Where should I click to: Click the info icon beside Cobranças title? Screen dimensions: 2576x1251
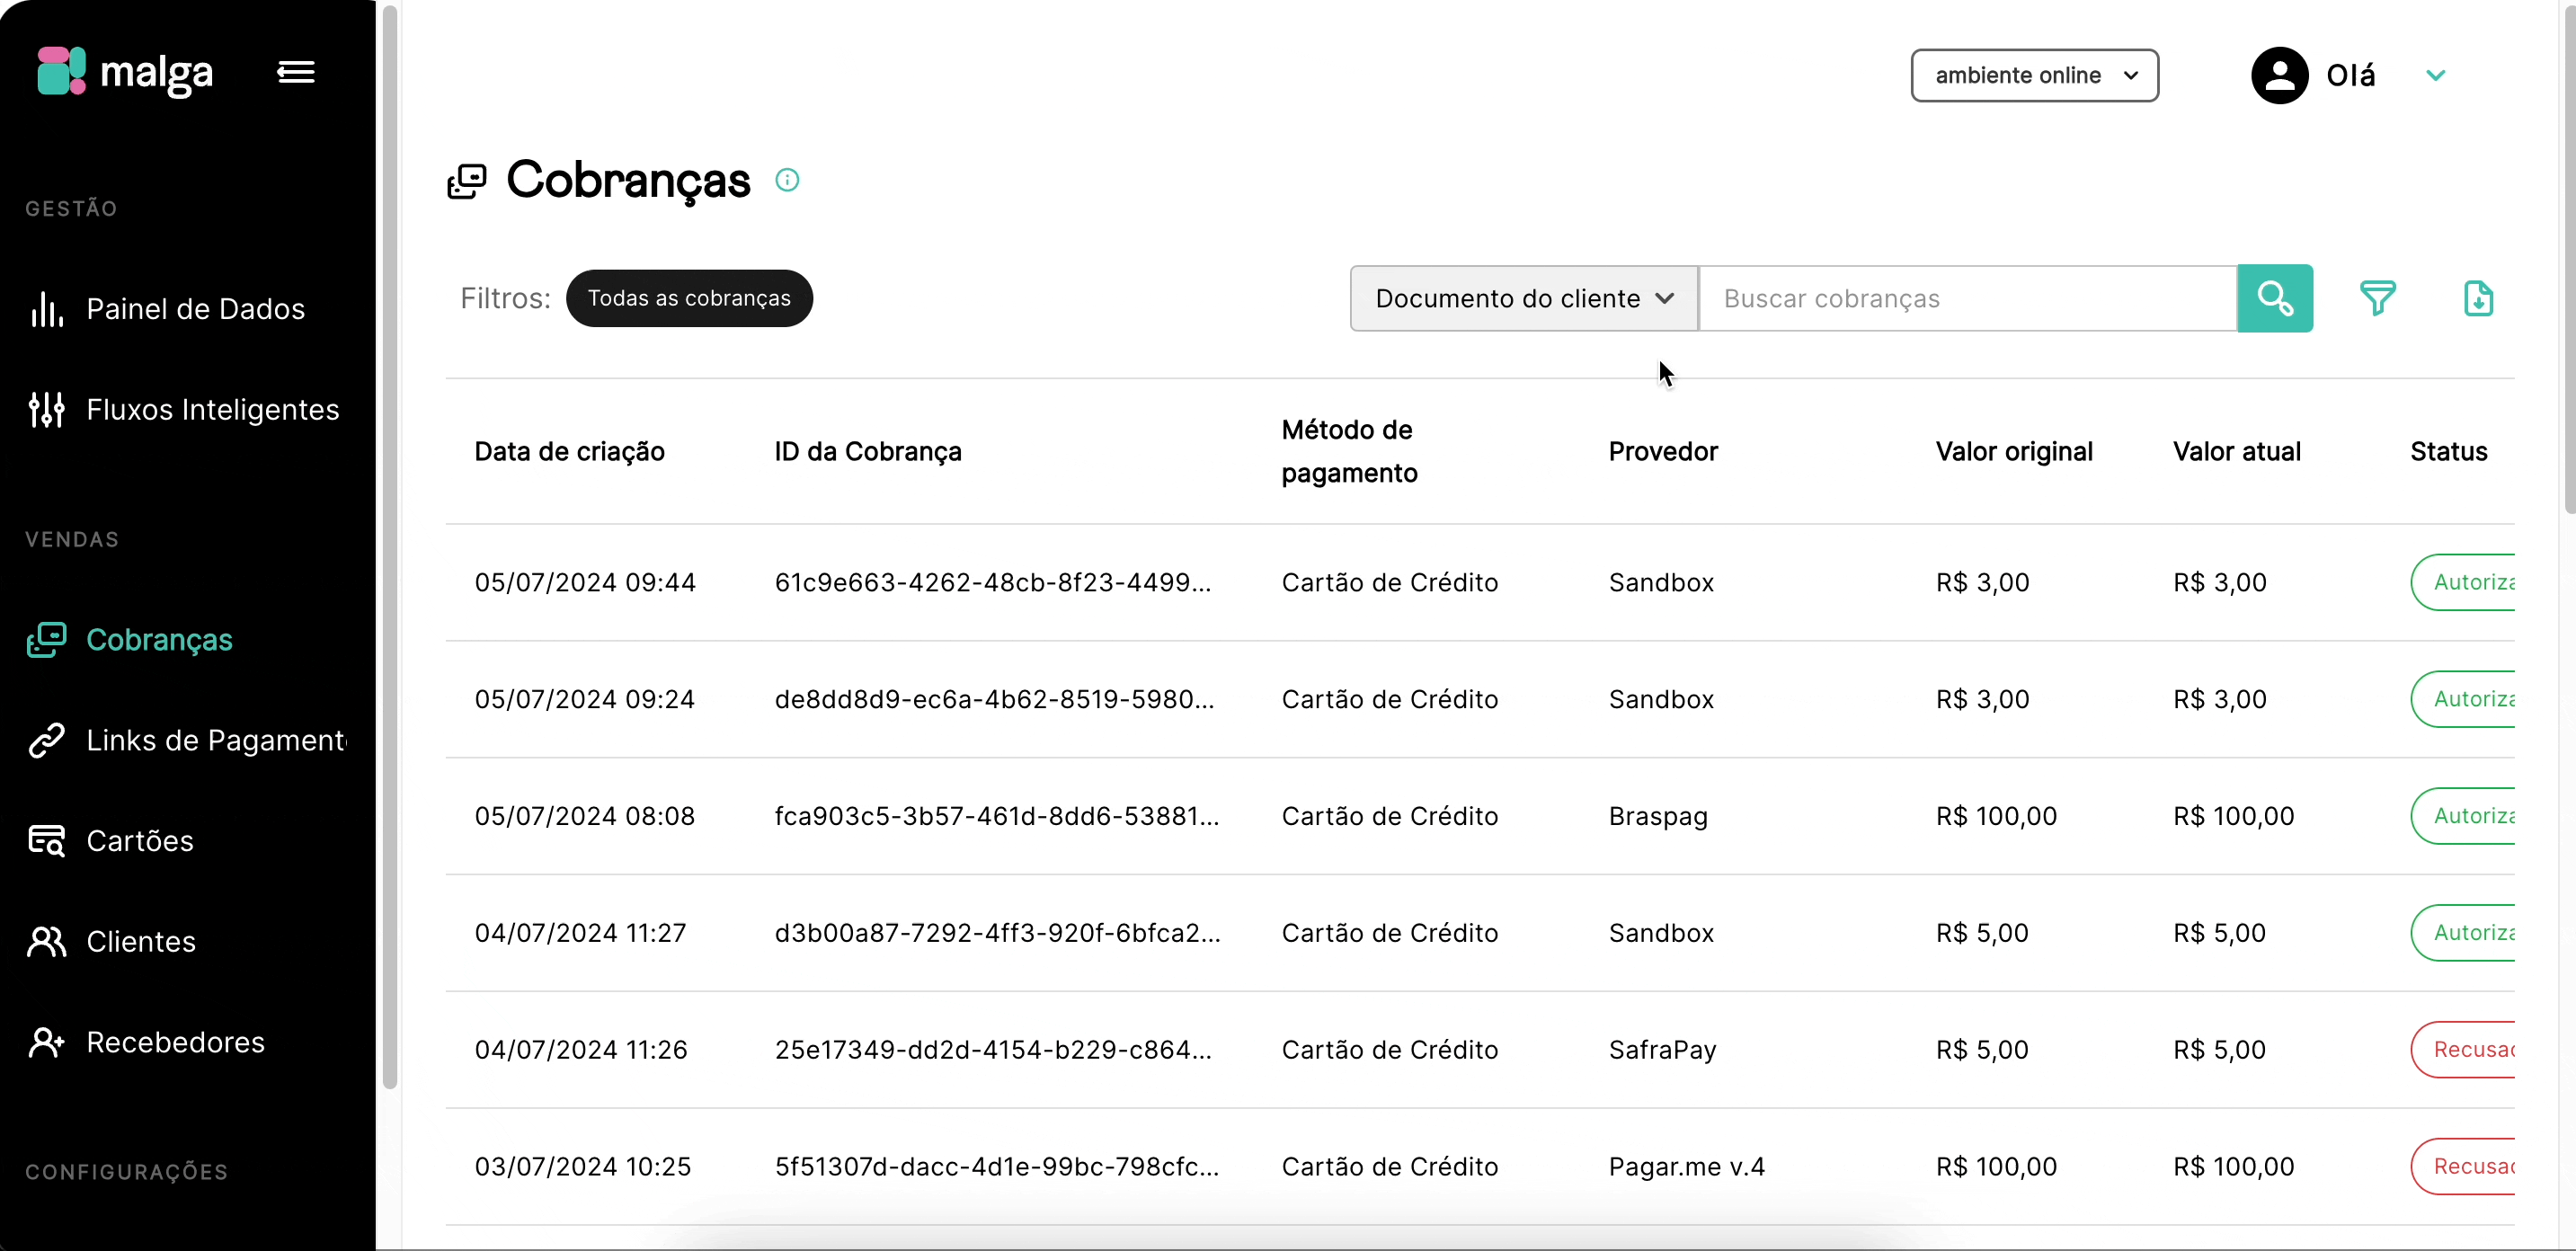(x=787, y=180)
